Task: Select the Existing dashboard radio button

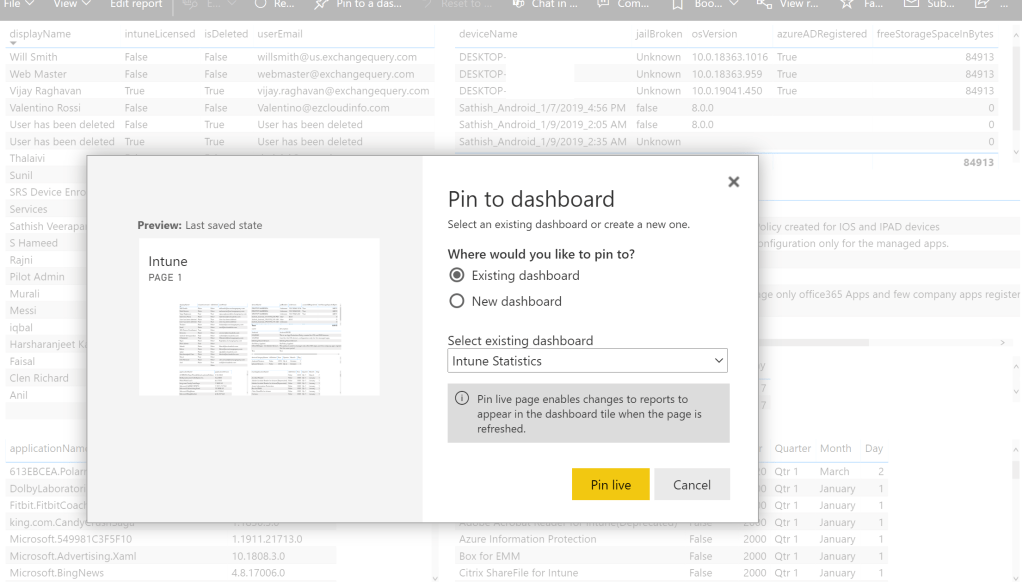Action: coord(457,275)
